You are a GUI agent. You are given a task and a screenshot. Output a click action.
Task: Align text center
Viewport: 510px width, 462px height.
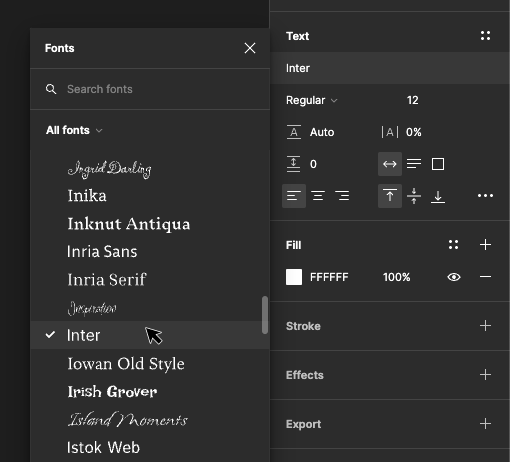pos(318,196)
